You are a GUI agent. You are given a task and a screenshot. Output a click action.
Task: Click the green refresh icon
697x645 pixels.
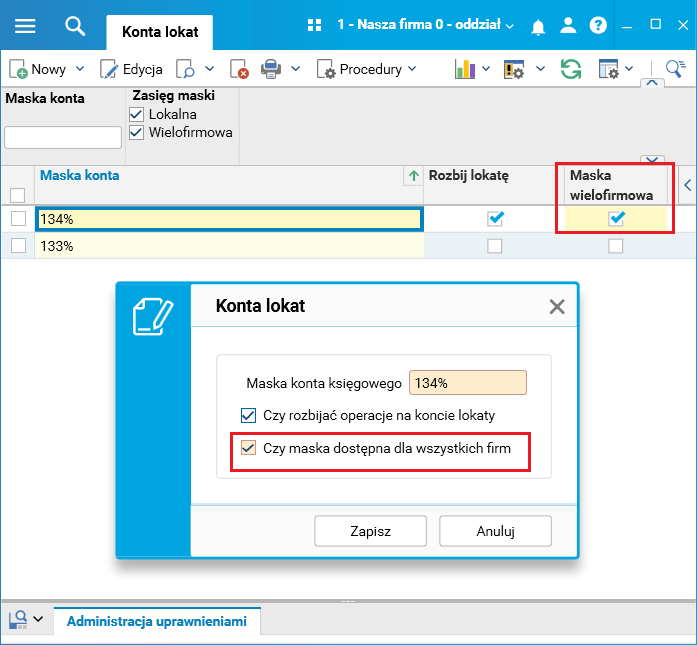pyautogui.click(x=571, y=69)
